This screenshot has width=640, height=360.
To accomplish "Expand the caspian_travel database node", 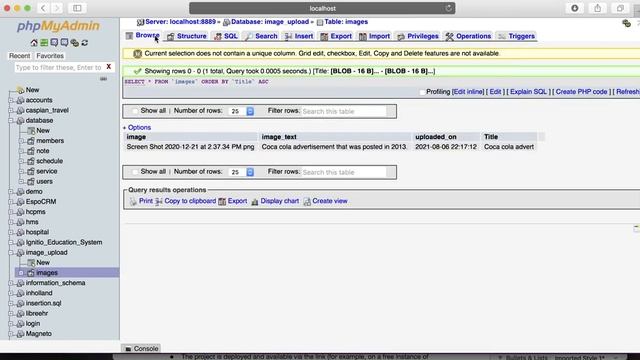I will click(11, 110).
